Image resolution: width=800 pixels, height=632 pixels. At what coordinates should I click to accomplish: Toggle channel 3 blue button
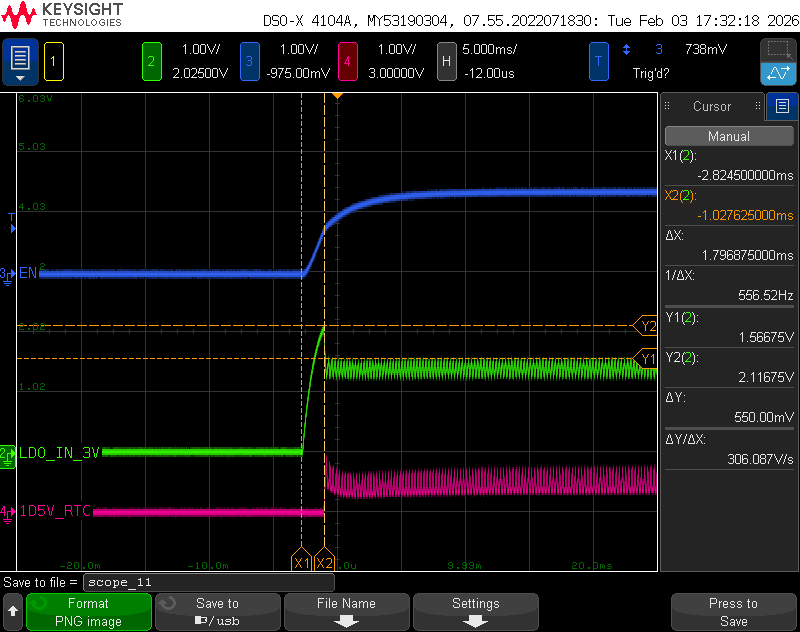coord(249,62)
